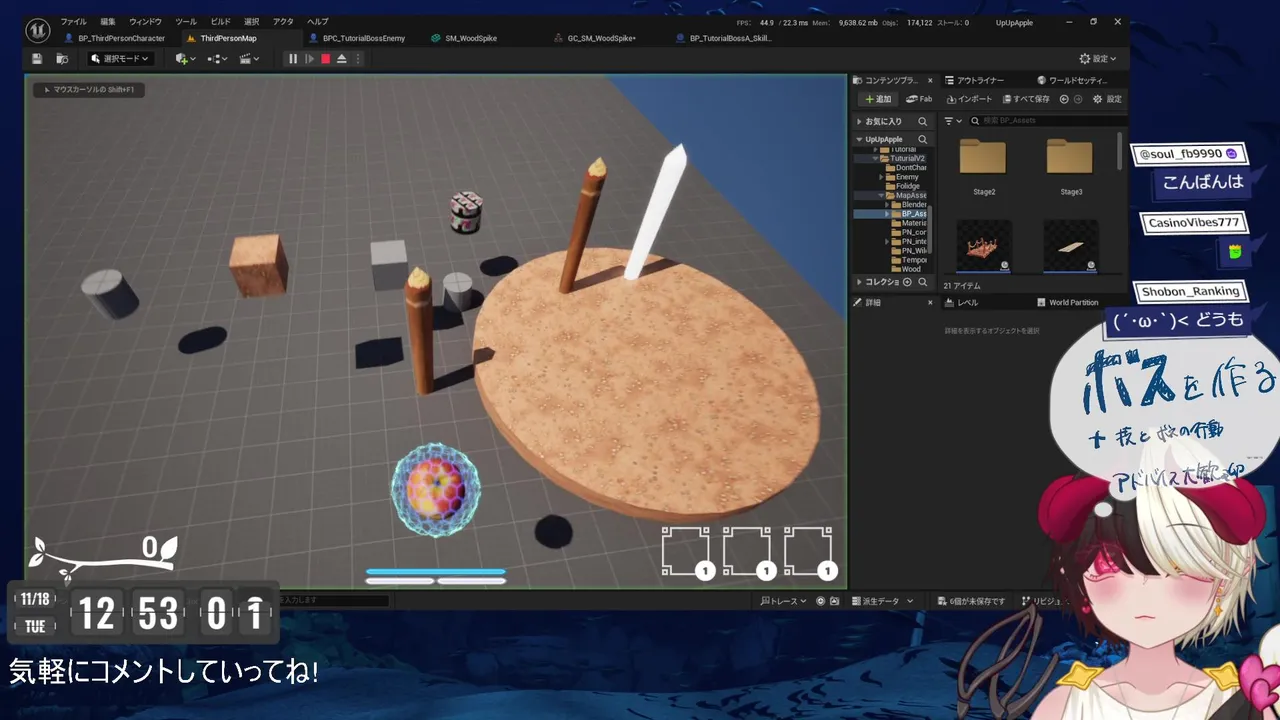Switch to the GC_SM_WoodSpike+ tab

pyautogui.click(x=595, y=38)
